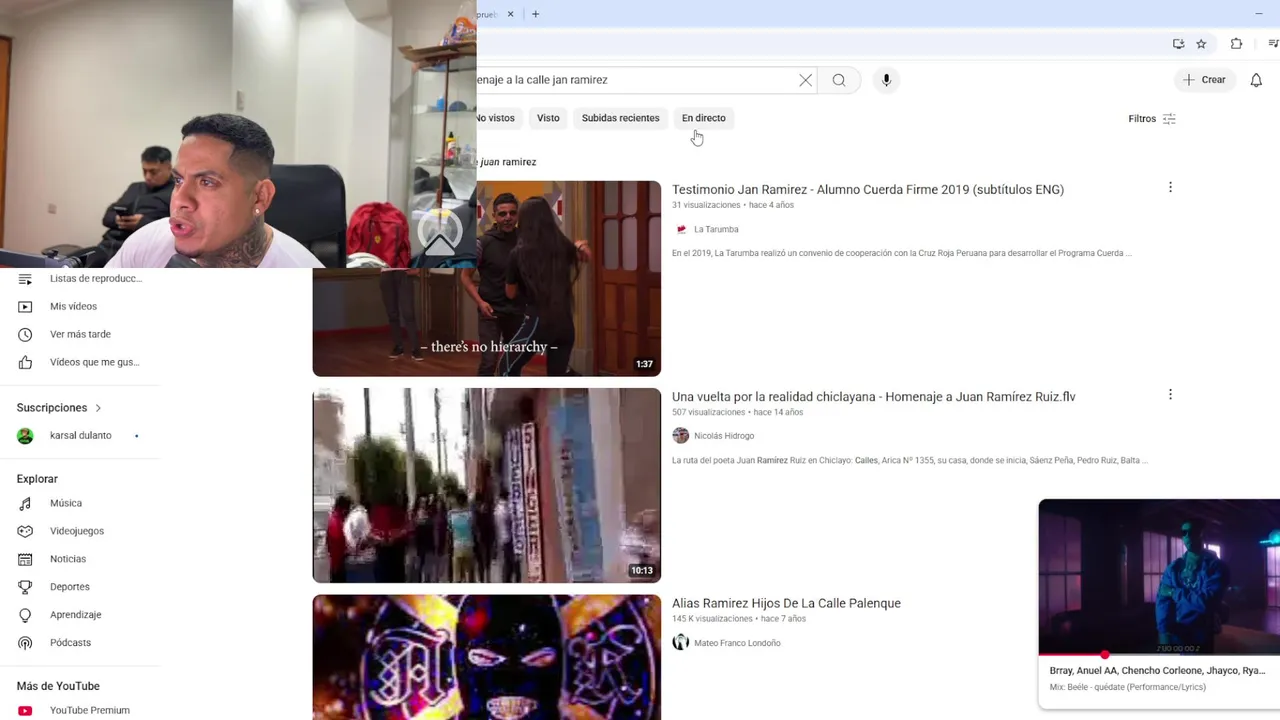
Task: Select the Visto filter chip
Action: pyautogui.click(x=548, y=118)
